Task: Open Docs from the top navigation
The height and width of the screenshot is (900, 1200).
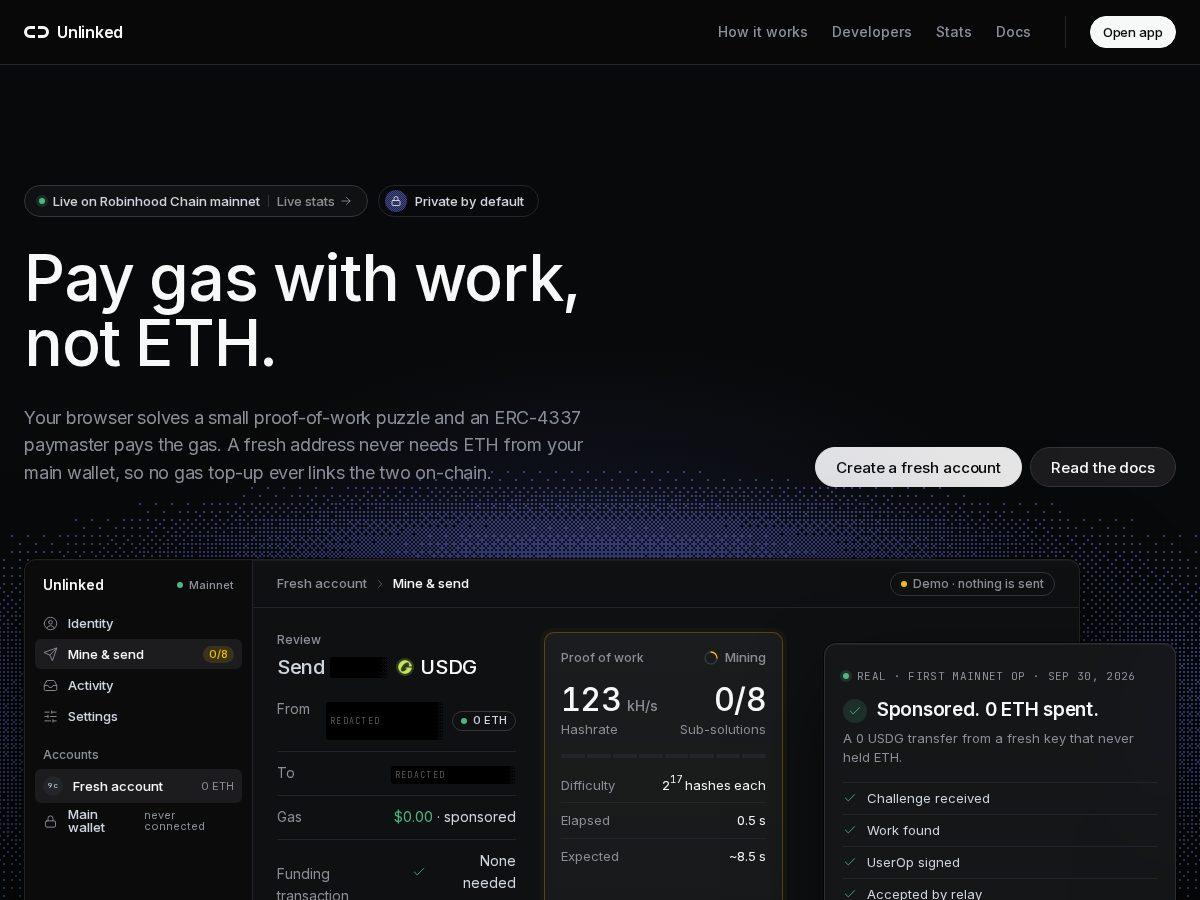Action: click(x=1013, y=32)
